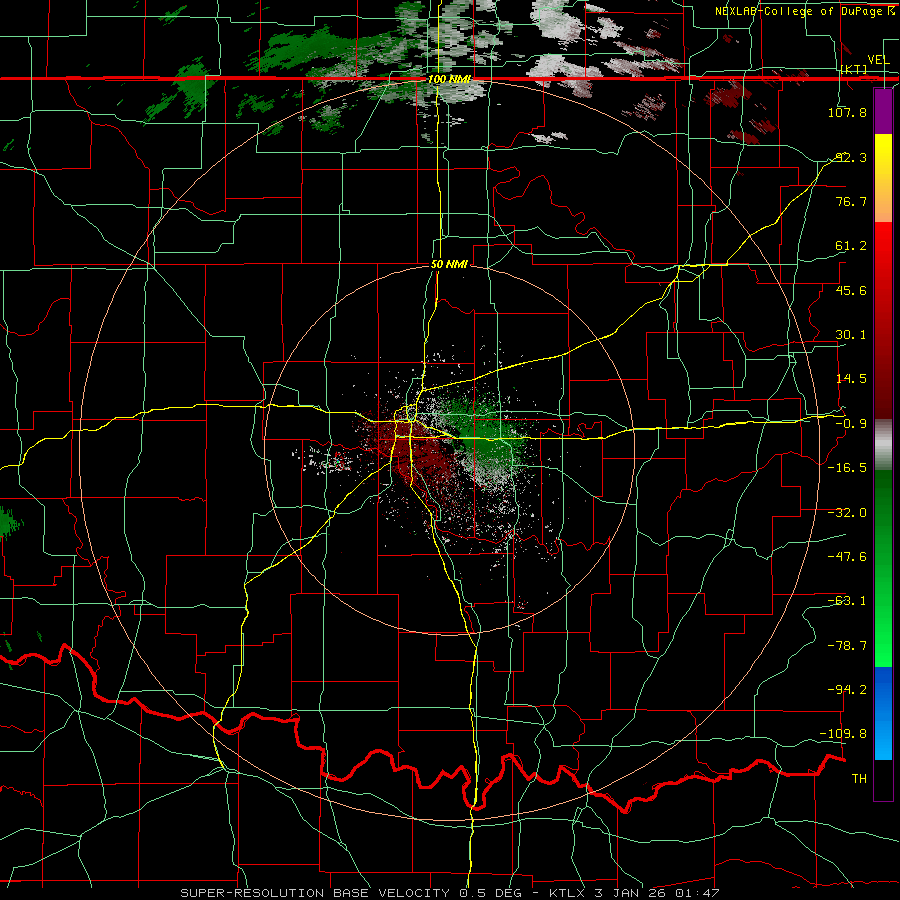Click the 92.3 velocity scale value
This screenshot has height=900, width=900.
point(851,157)
